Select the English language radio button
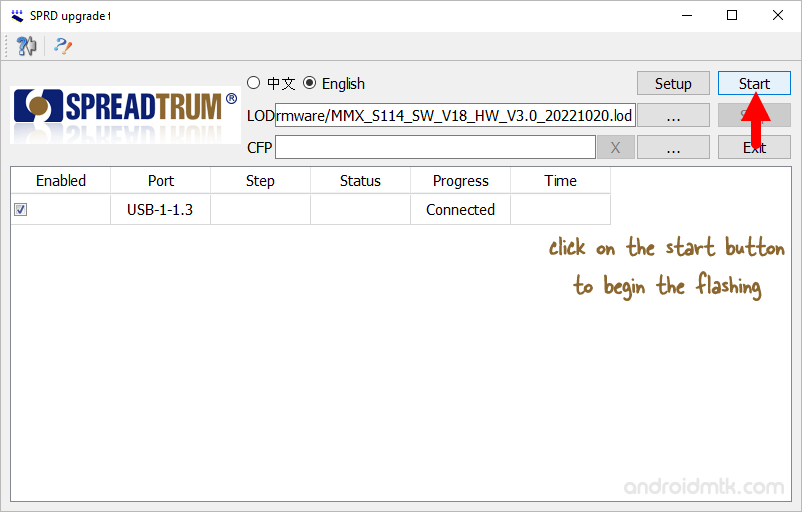The image size is (802, 512). (x=310, y=84)
